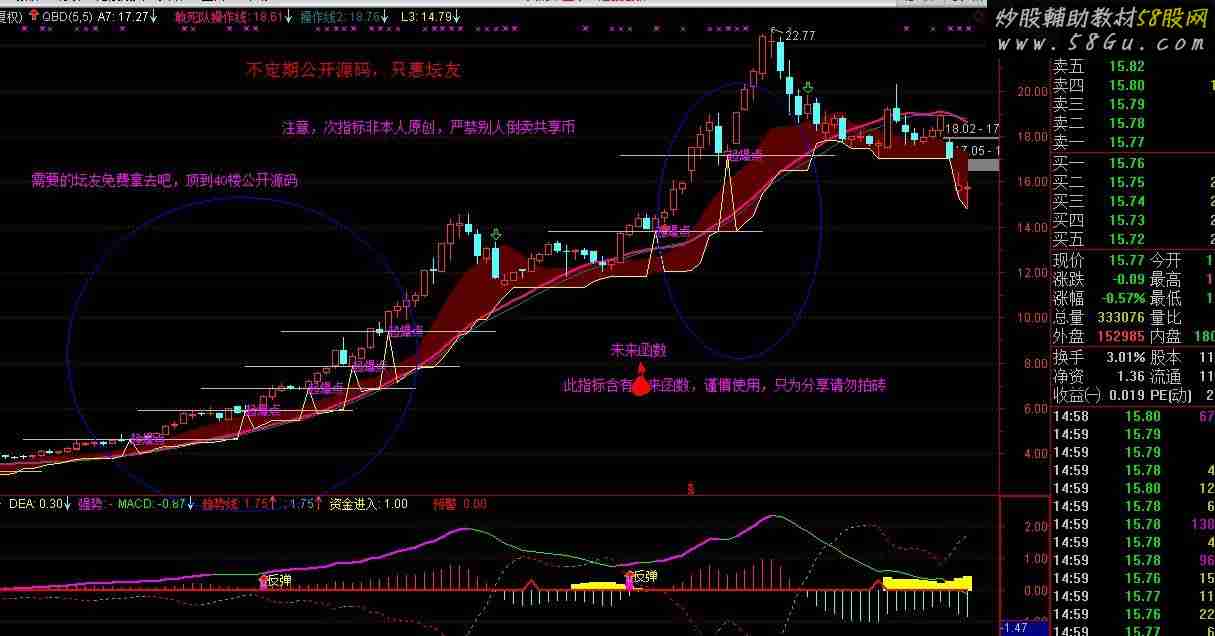Screen dimensions: 1215x636
Task: Select the 买一 15.76 bid row
Action: click(1134, 163)
